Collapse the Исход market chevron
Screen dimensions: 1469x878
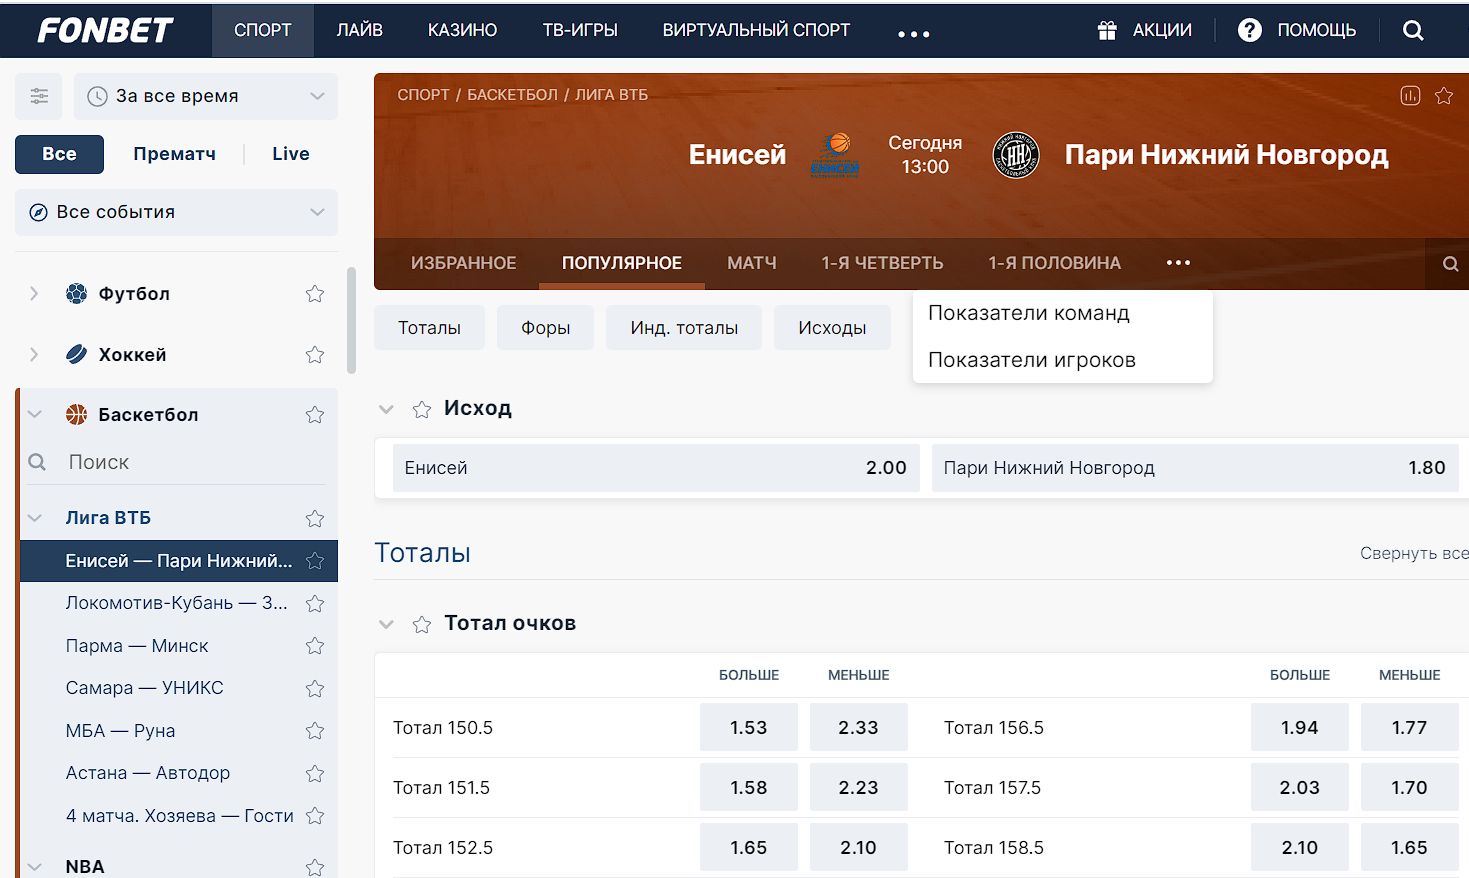pyautogui.click(x=386, y=409)
